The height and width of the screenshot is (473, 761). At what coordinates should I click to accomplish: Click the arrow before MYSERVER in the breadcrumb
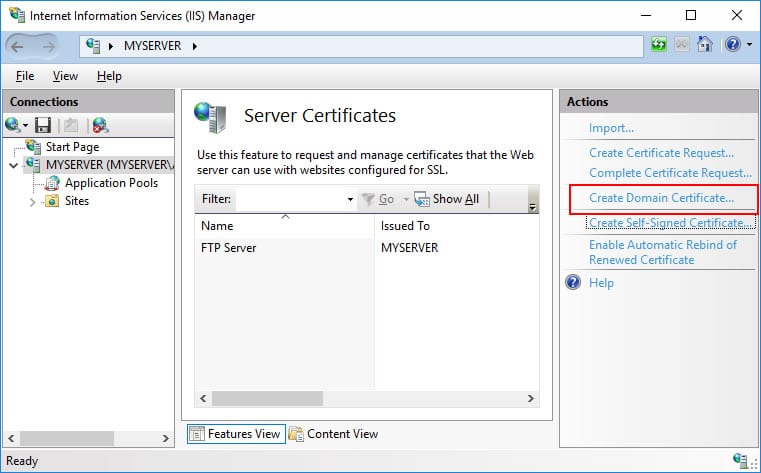tap(111, 46)
